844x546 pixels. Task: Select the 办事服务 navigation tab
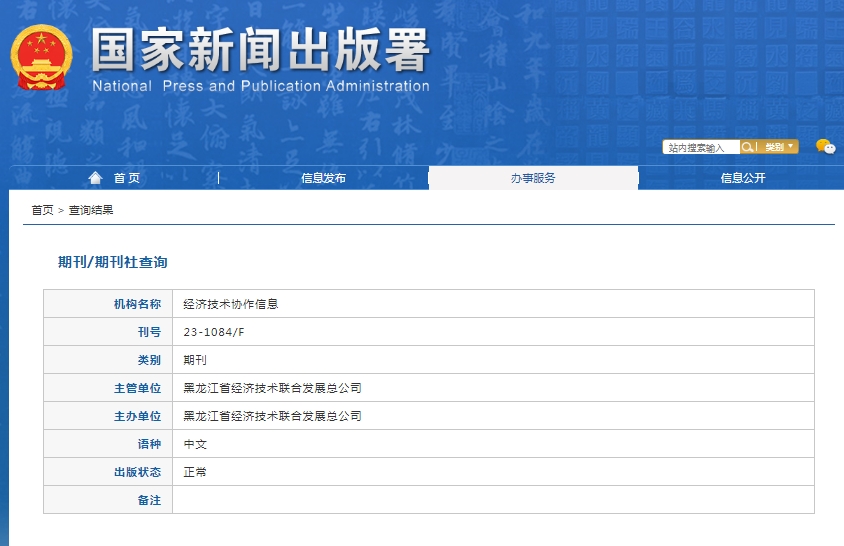point(533,178)
